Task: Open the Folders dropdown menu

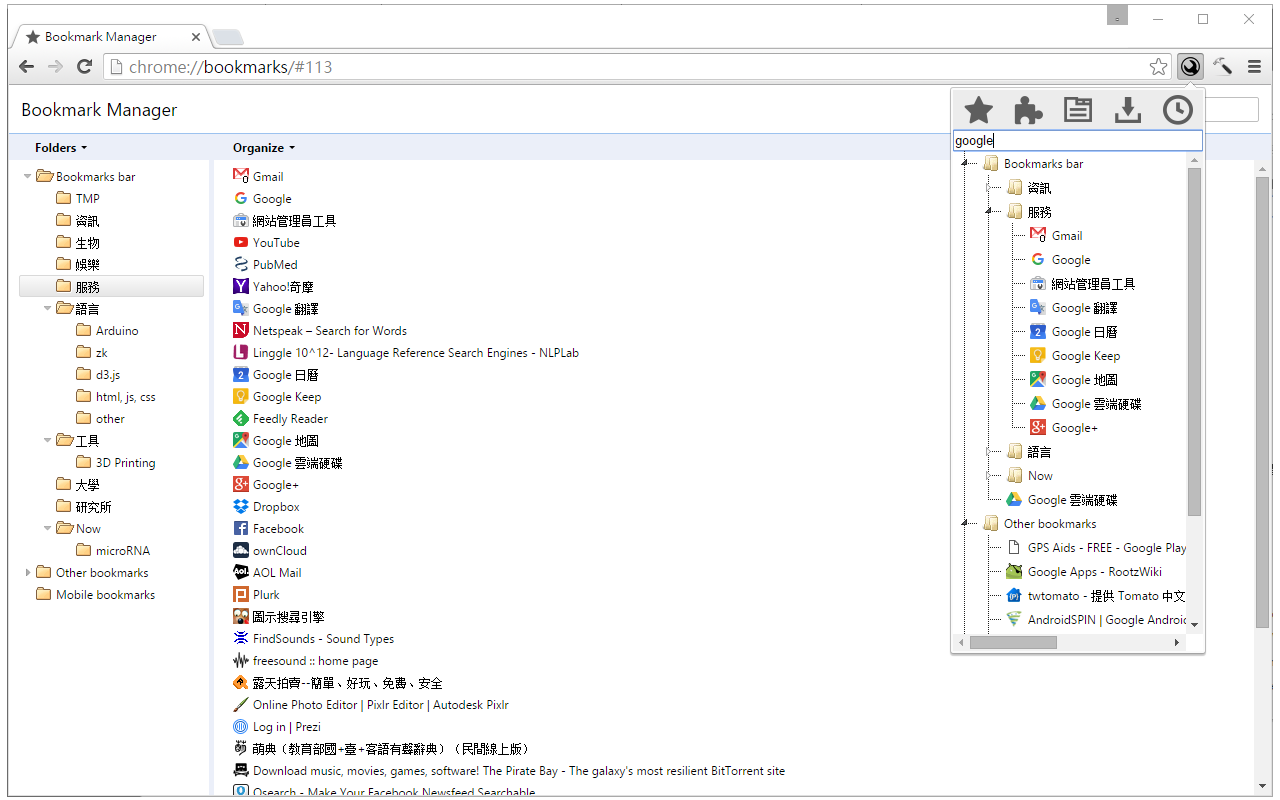Action: [x=61, y=148]
